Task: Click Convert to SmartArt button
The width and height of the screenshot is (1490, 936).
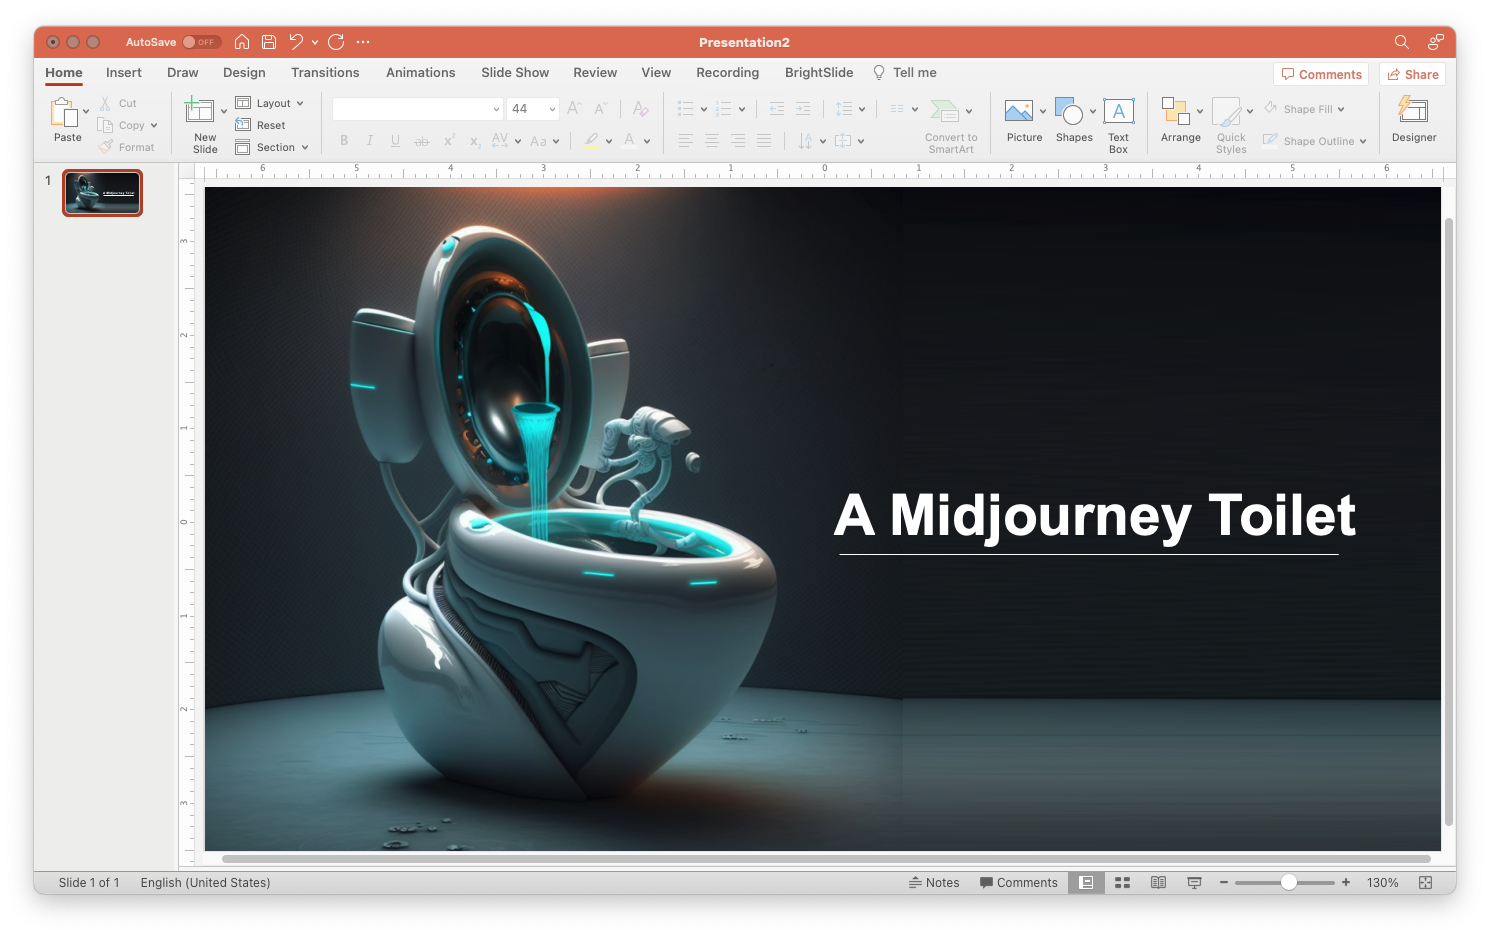Action: click(950, 125)
